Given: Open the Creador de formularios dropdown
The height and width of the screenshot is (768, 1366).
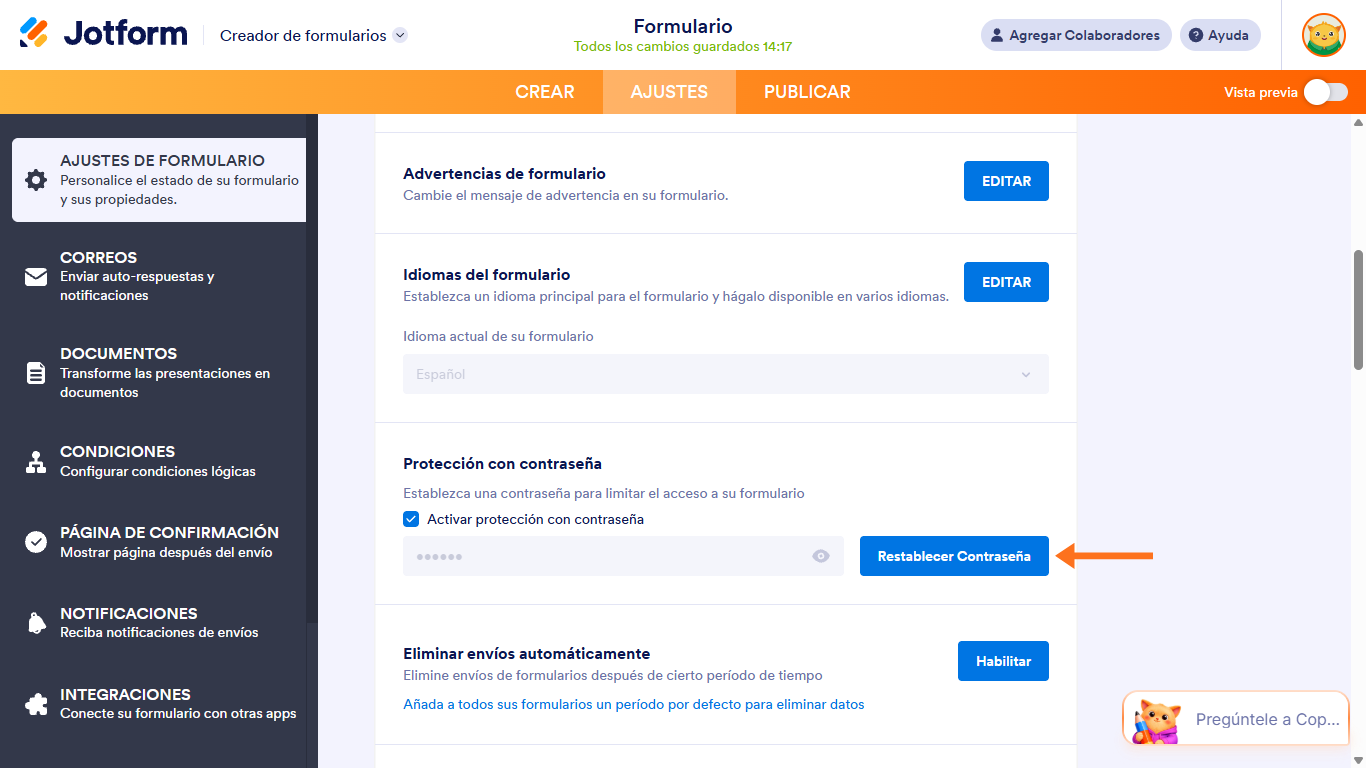Looking at the screenshot, I should [x=399, y=34].
